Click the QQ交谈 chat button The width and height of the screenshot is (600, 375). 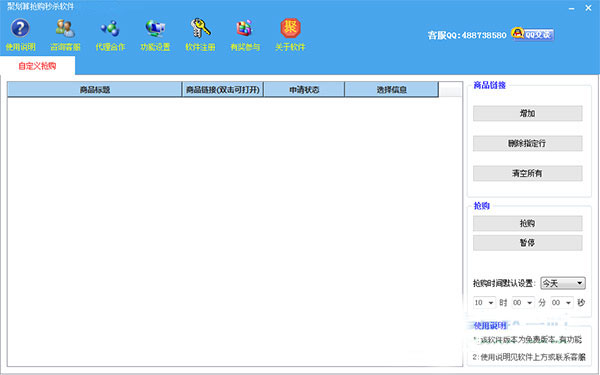533,34
